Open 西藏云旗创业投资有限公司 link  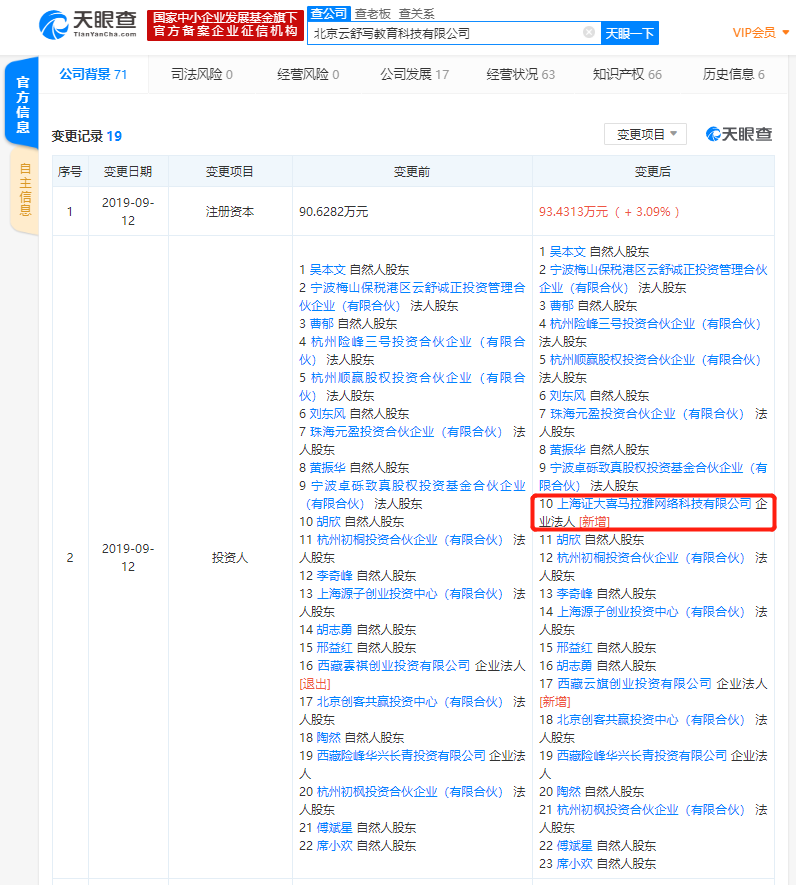click(634, 684)
